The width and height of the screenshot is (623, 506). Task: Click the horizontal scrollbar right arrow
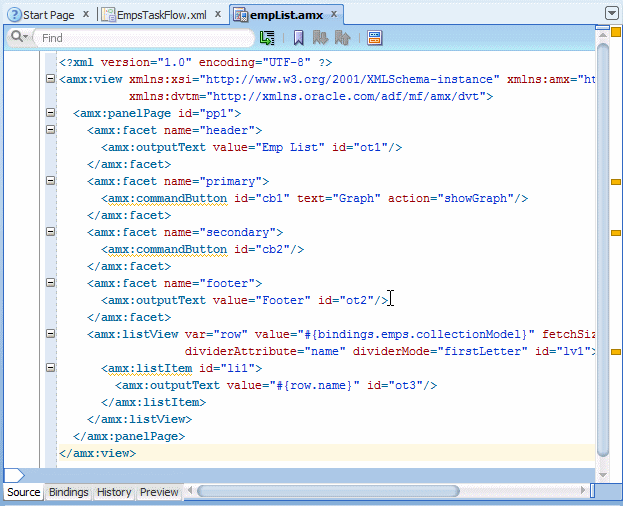coord(583,491)
